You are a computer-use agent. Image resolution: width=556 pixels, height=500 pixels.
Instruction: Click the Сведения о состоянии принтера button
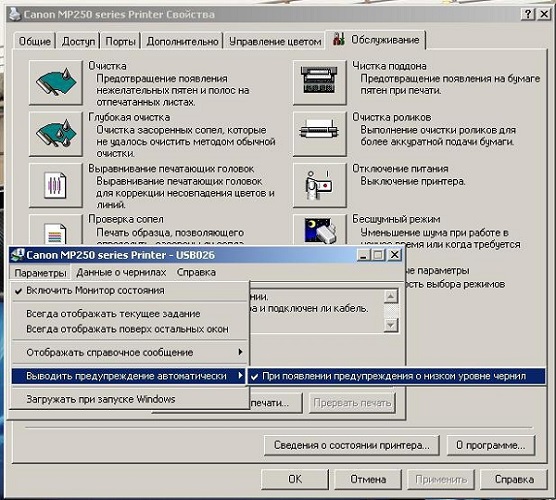(351, 445)
